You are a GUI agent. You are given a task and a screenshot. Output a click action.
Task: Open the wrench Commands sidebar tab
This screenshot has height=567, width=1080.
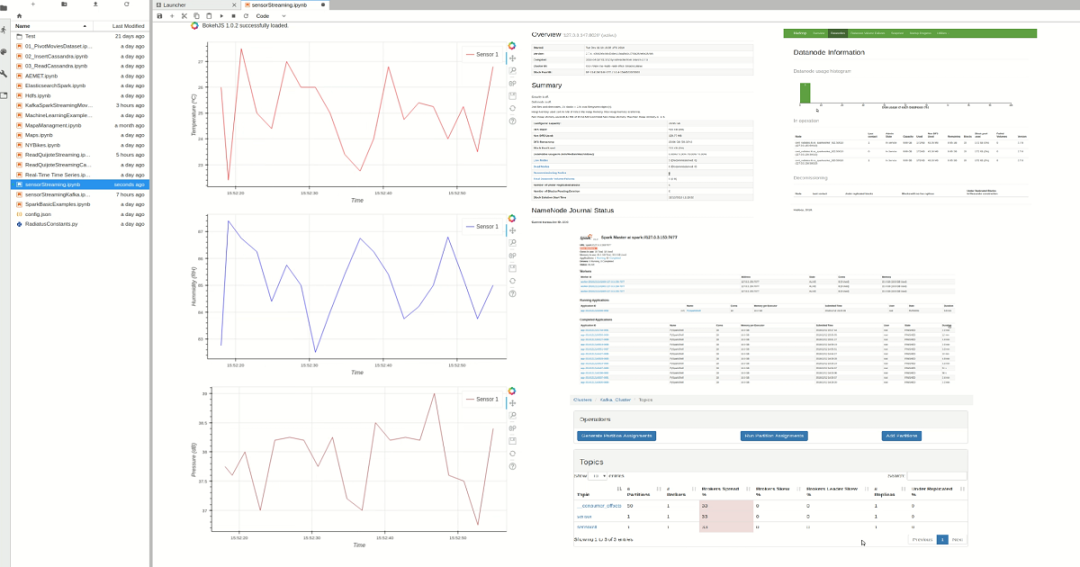[x=4, y=73]
